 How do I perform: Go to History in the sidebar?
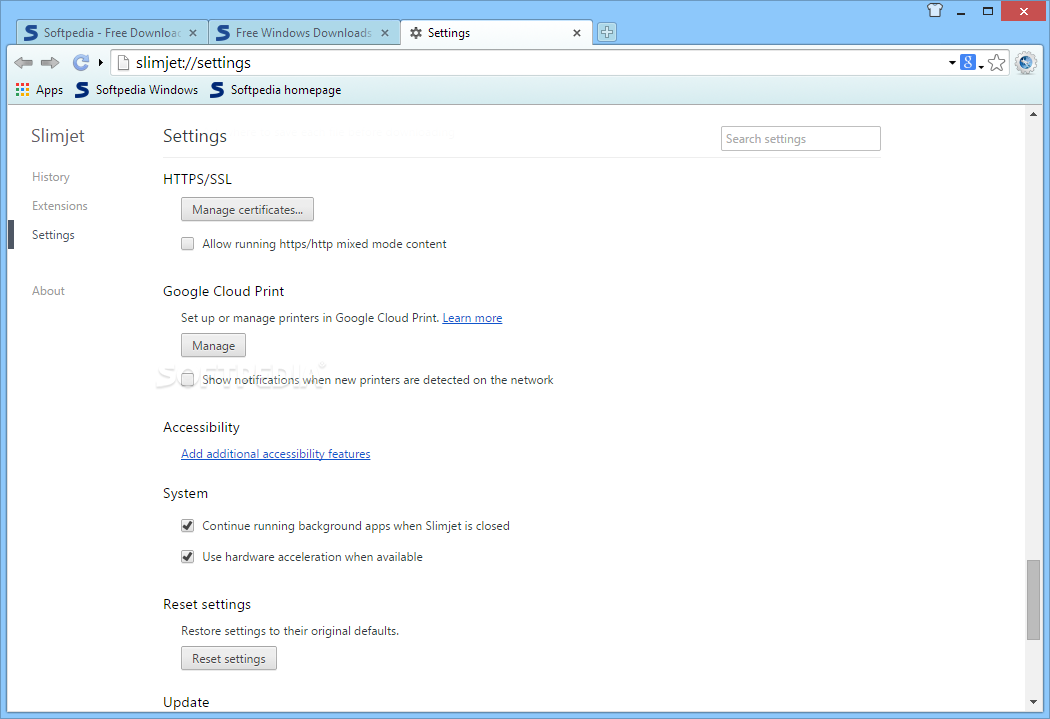point(51,177)
